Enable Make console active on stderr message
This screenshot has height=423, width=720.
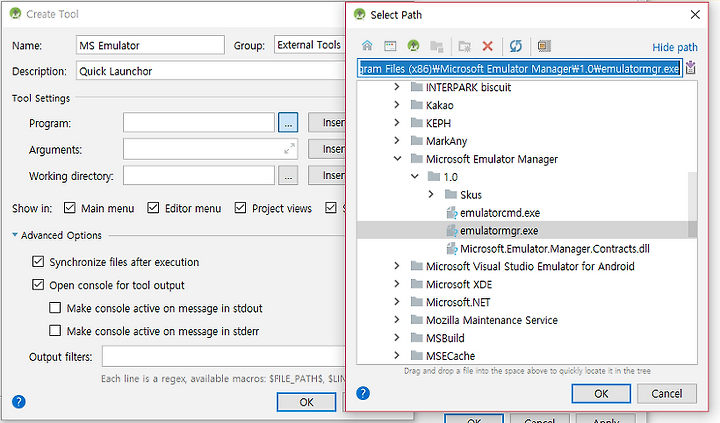click(x=55, y=331)
